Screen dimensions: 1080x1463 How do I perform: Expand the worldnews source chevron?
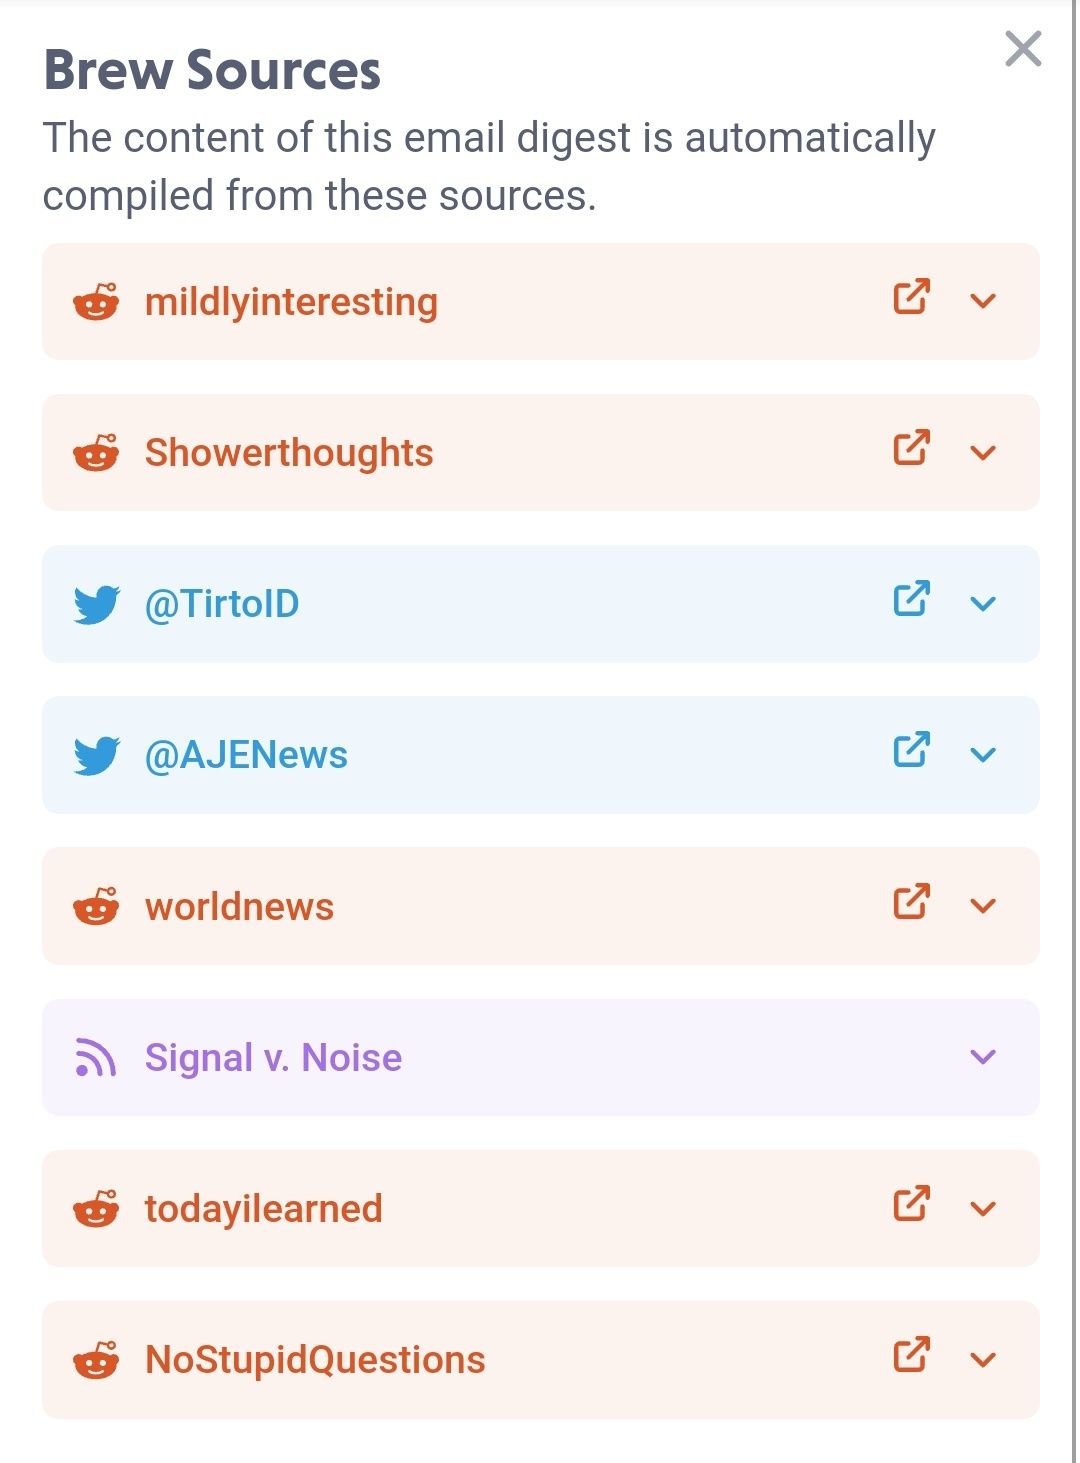(x=983, y=906)
